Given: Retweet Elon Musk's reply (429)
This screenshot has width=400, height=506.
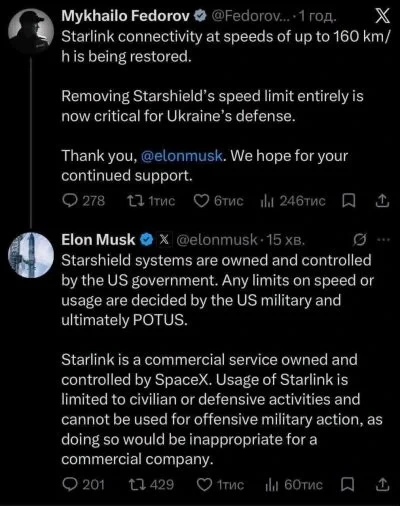Looking at the screenshot, I should coord(151,485).
